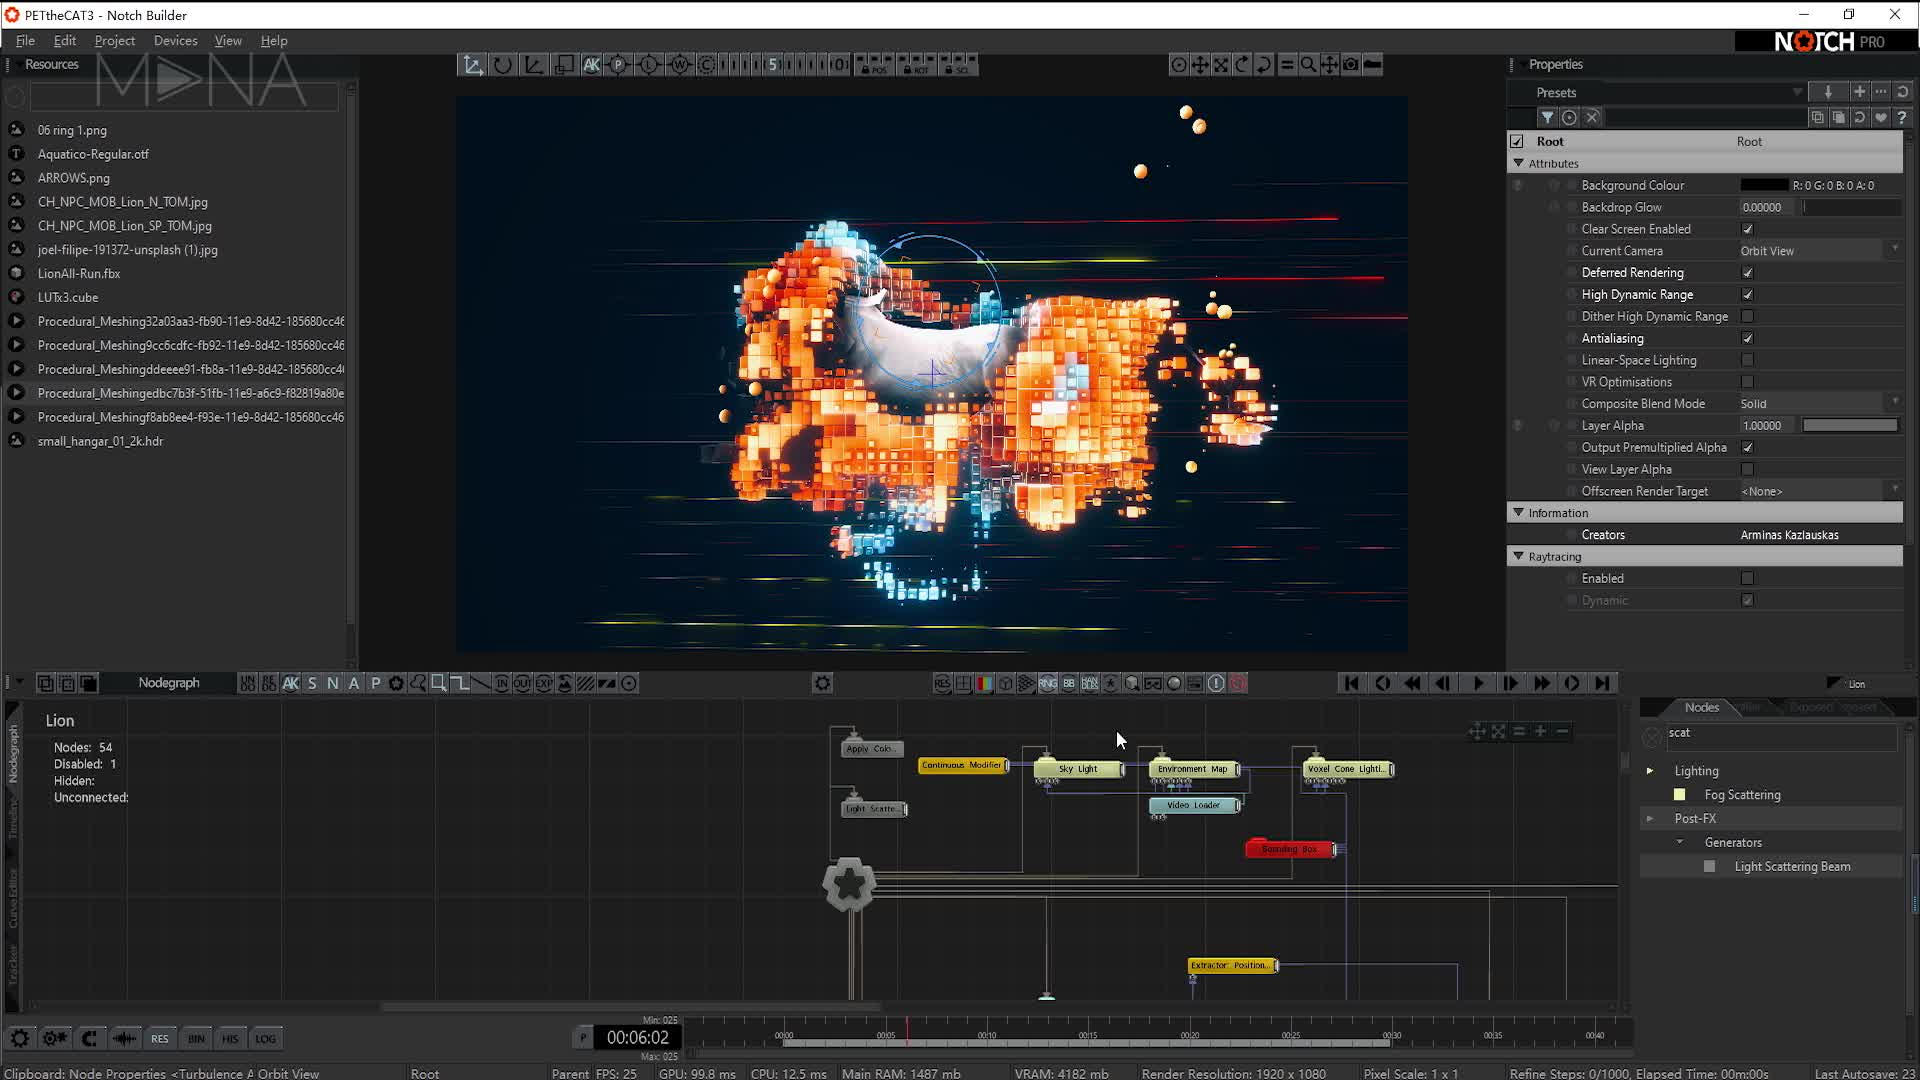Toggle High Dynamic Range checkbox

(x=1747, y=295)
